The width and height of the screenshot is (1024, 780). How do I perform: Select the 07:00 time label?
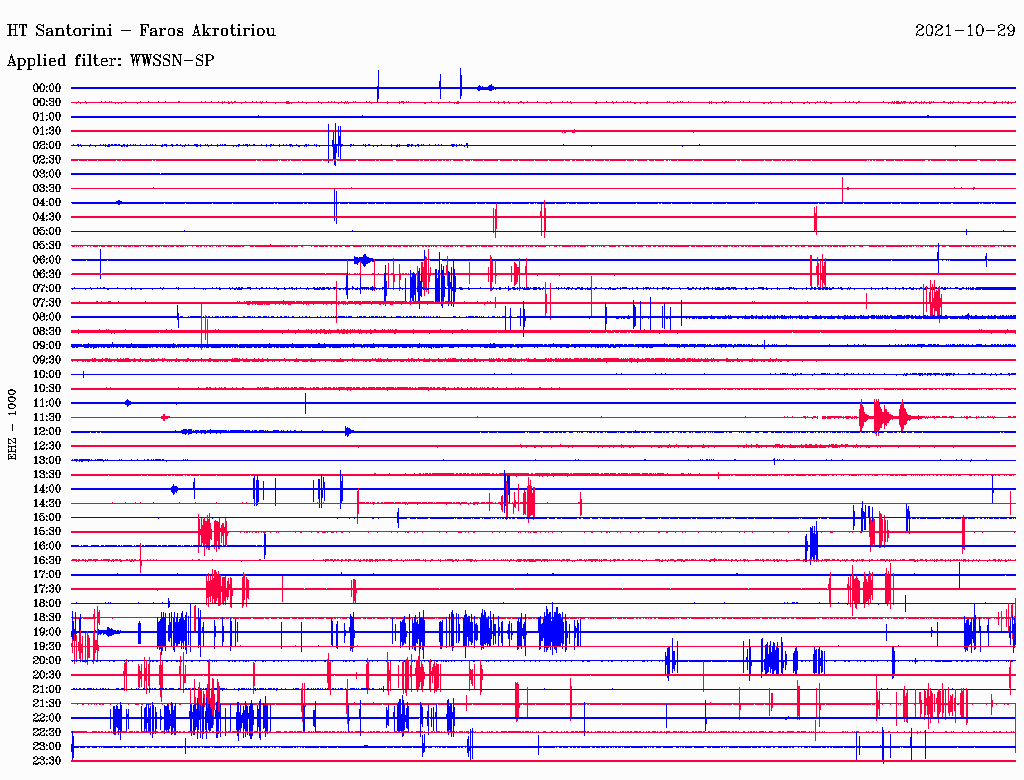[x=47, y=289]
